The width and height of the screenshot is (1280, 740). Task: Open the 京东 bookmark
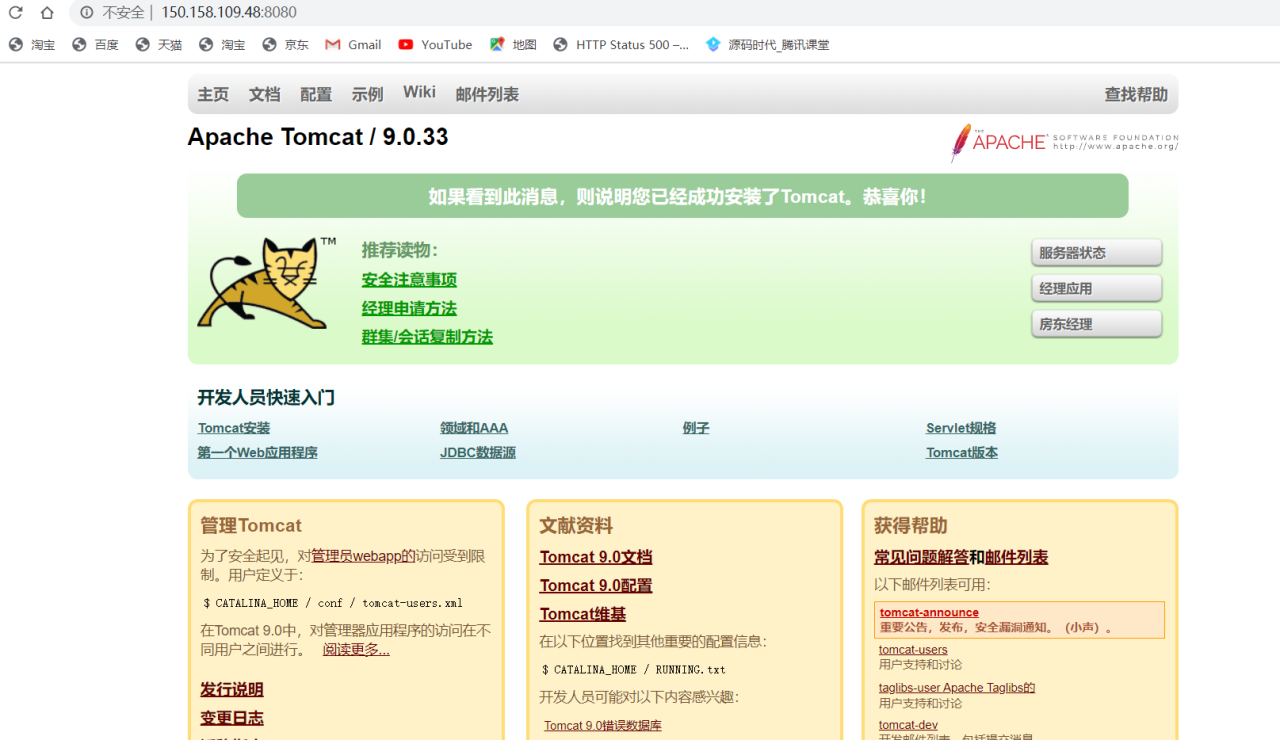(x=285, y=44)
